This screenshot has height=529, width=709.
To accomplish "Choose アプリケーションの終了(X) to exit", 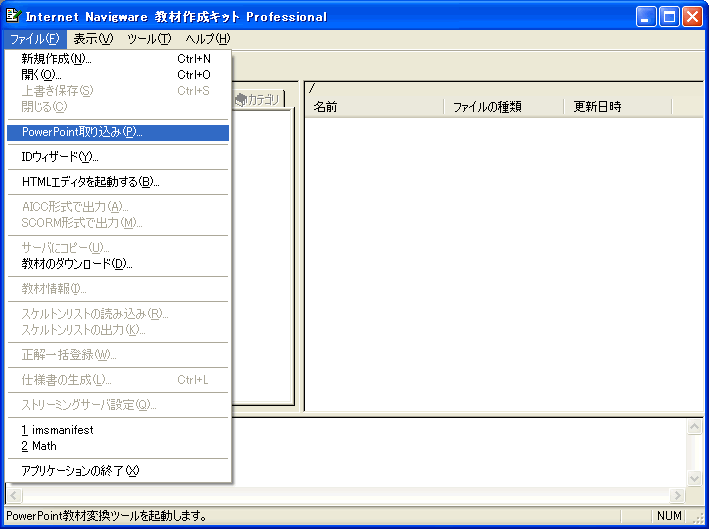I will 118,471.
